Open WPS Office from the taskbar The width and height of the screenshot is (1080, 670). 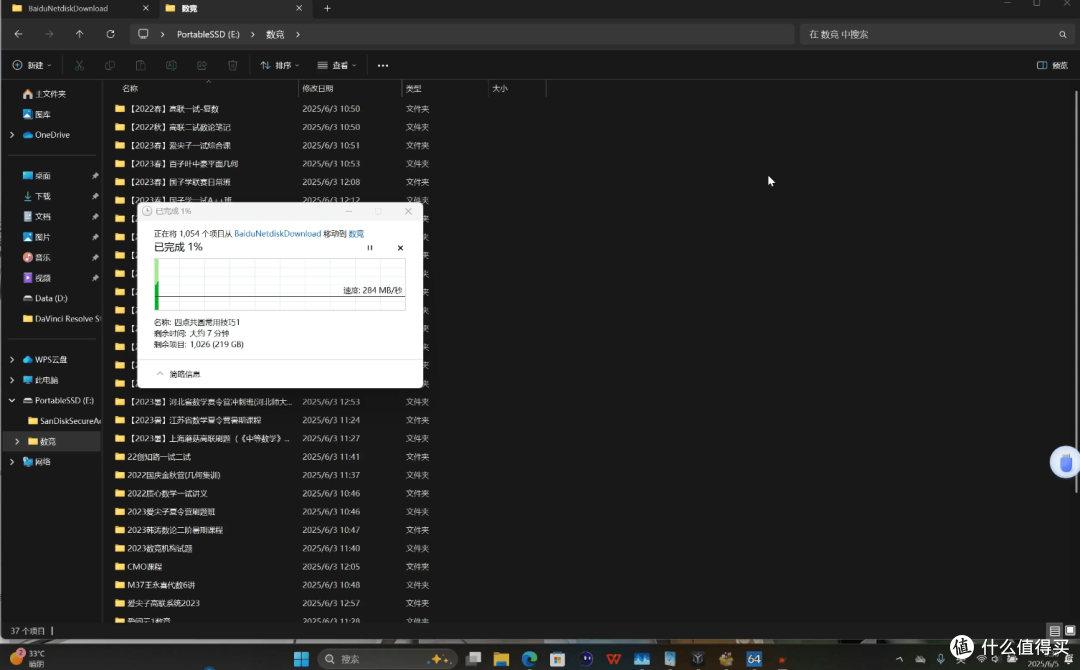[x=613, y=659]
